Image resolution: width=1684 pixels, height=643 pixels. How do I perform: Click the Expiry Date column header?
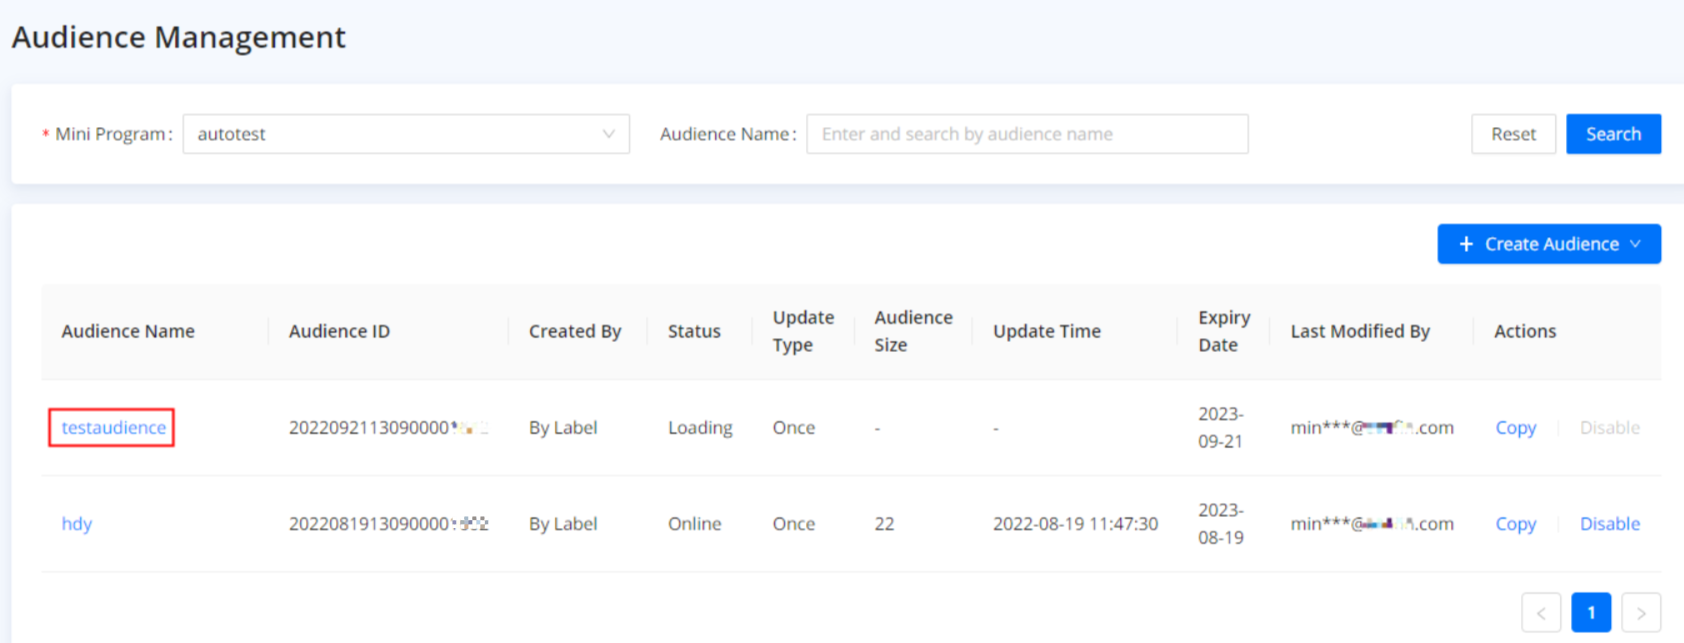click(x=1223, y=331)
